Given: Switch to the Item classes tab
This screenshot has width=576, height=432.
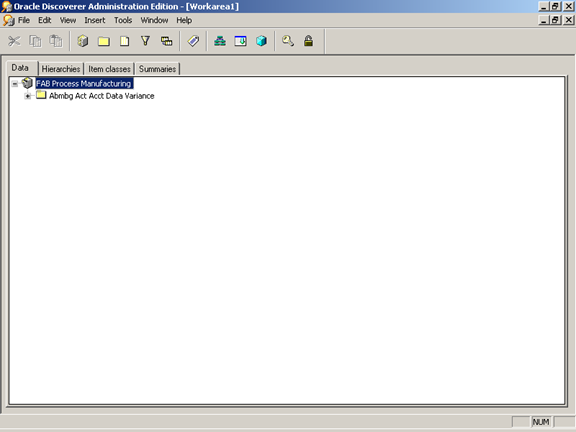Looking at the screenshot, I should click(109, 69).
